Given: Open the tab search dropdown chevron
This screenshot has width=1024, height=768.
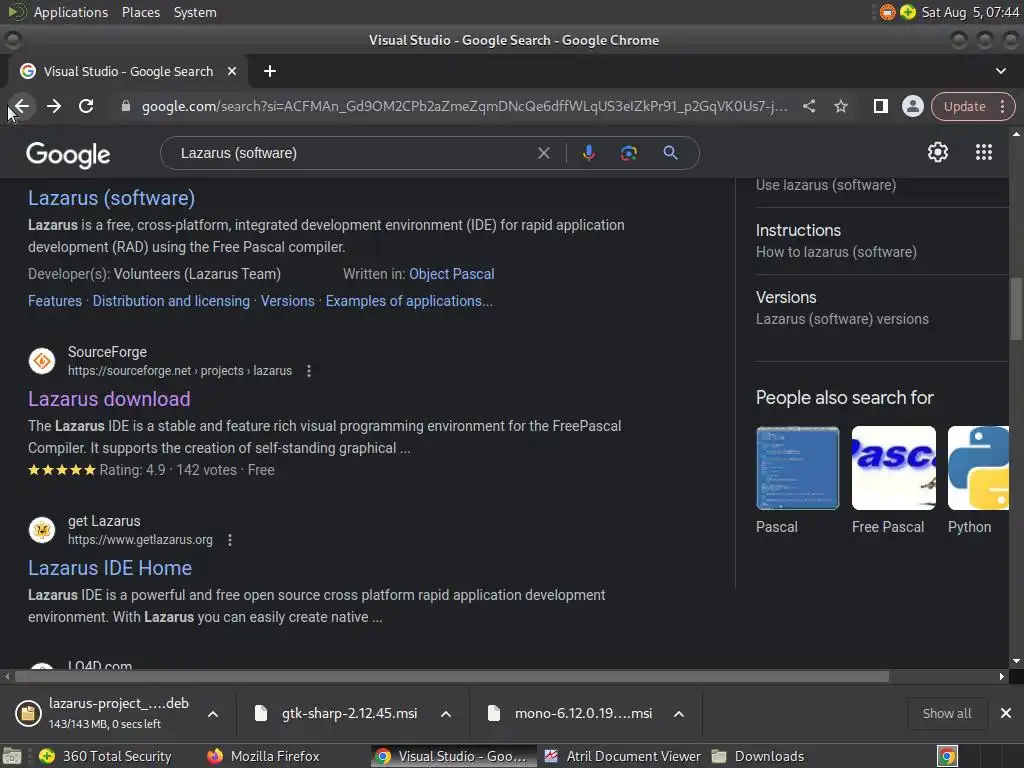Looking at the screenshot, I should (1000, 71).
